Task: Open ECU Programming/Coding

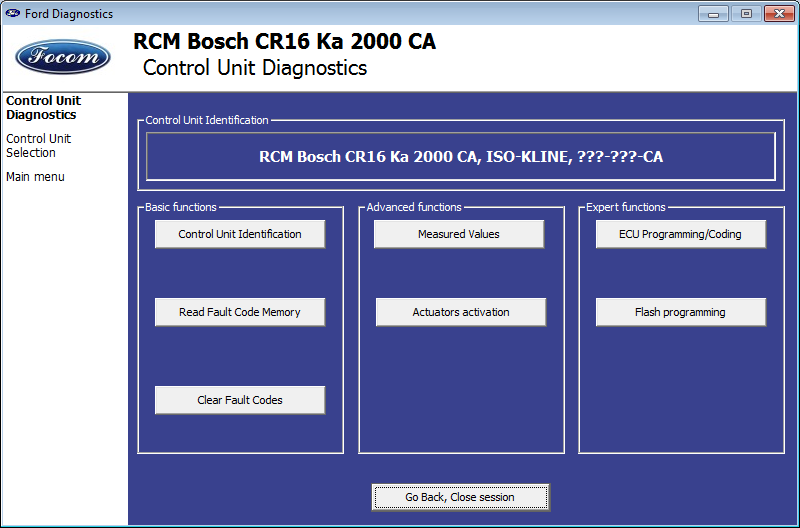Action: [x=680, y=234]
